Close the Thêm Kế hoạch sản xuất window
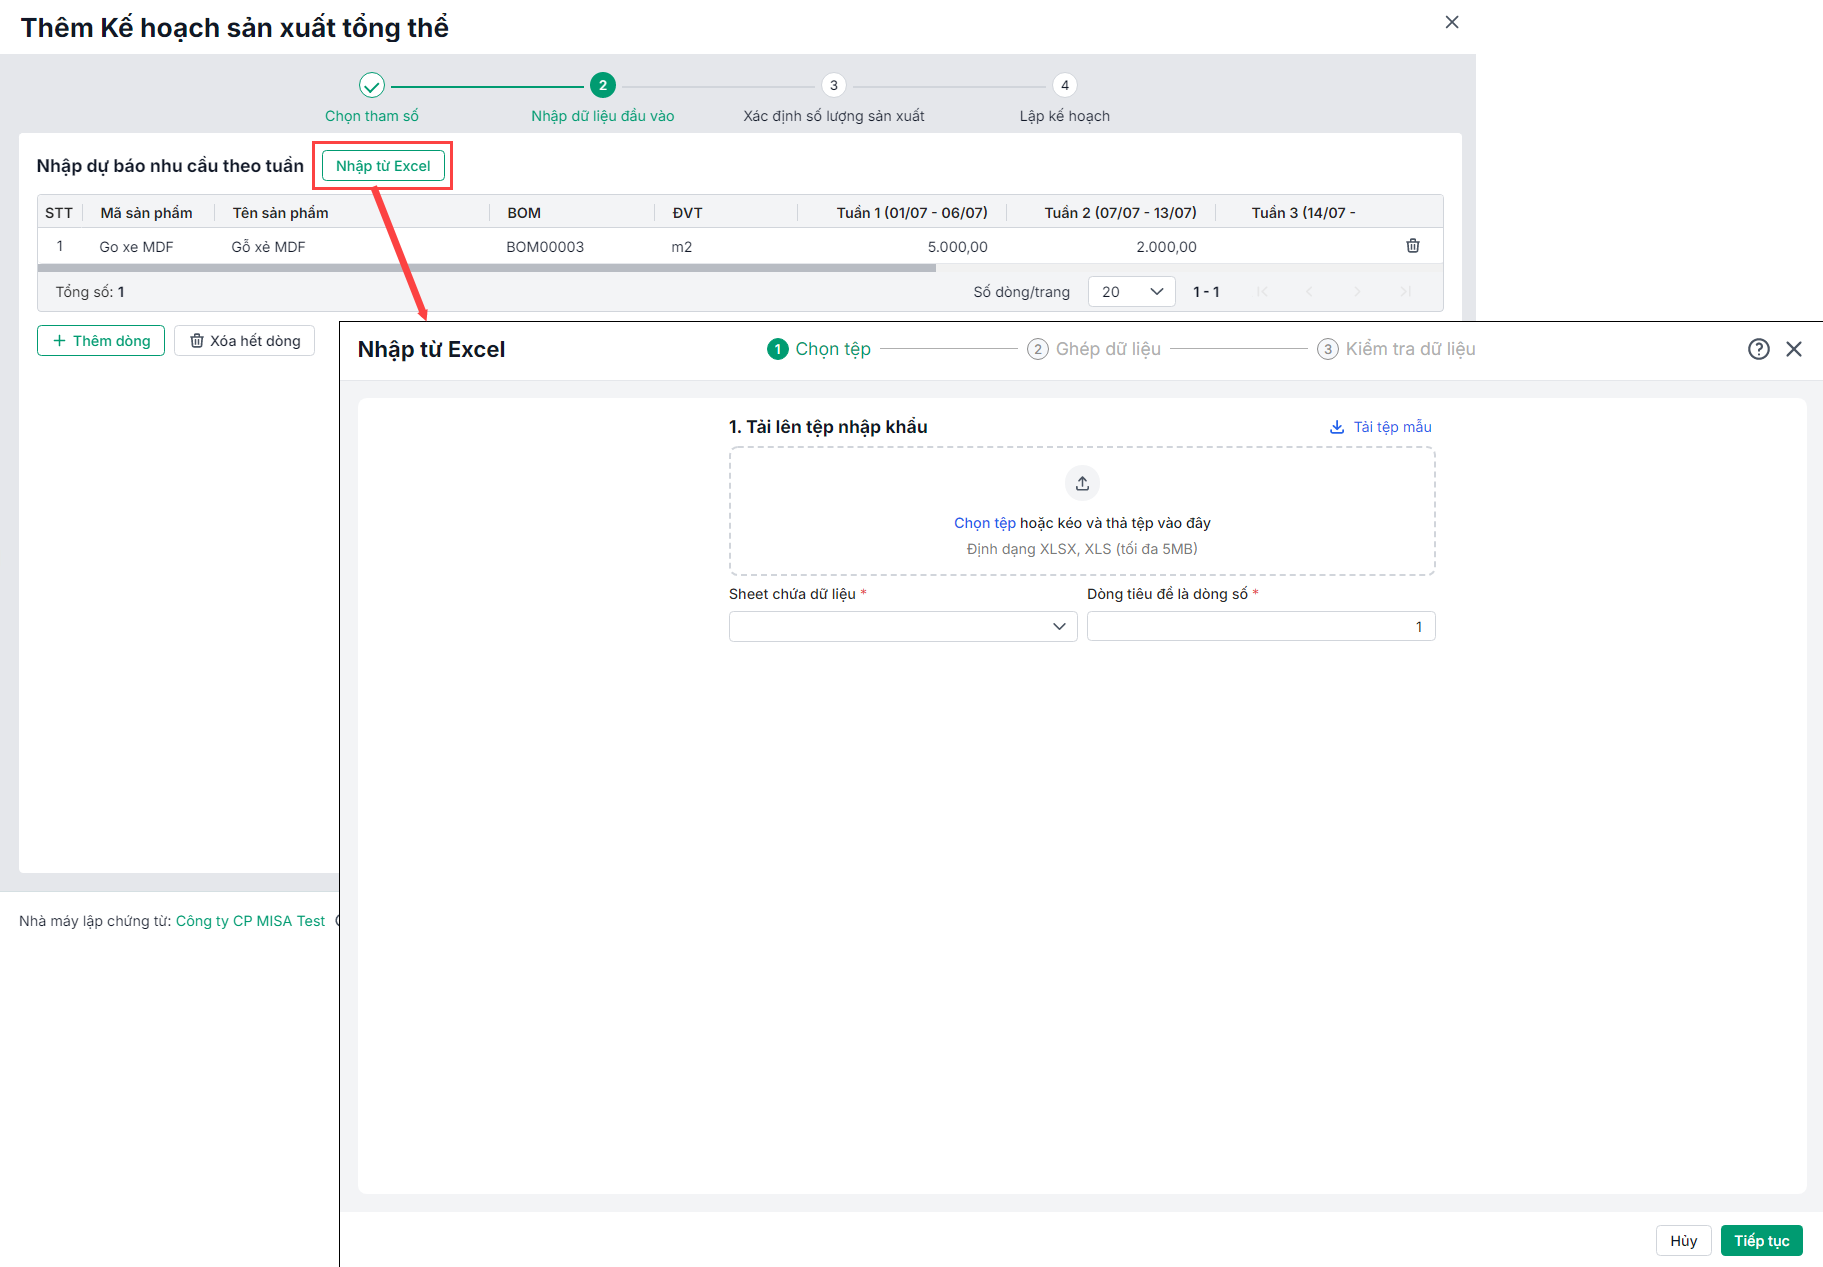Screen dimensions: 1823x1267 click(1452, 22)
